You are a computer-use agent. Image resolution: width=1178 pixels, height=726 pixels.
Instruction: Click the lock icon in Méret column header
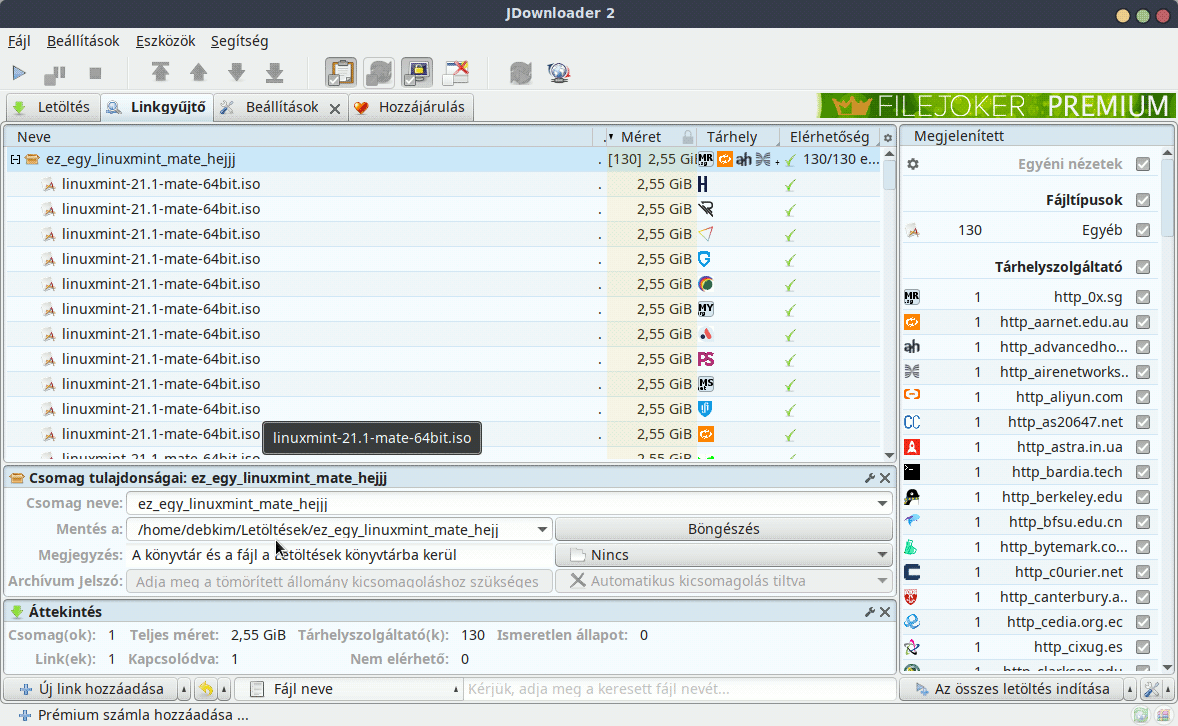coord(687,137)
